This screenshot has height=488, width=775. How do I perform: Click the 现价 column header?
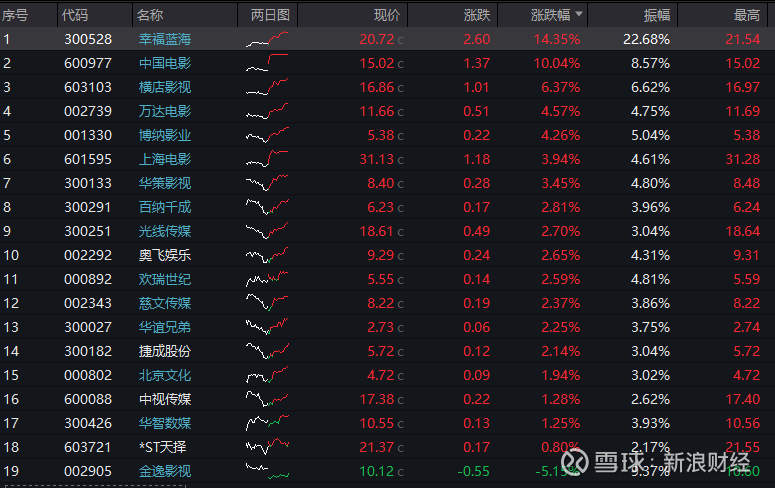click(387, 15)
